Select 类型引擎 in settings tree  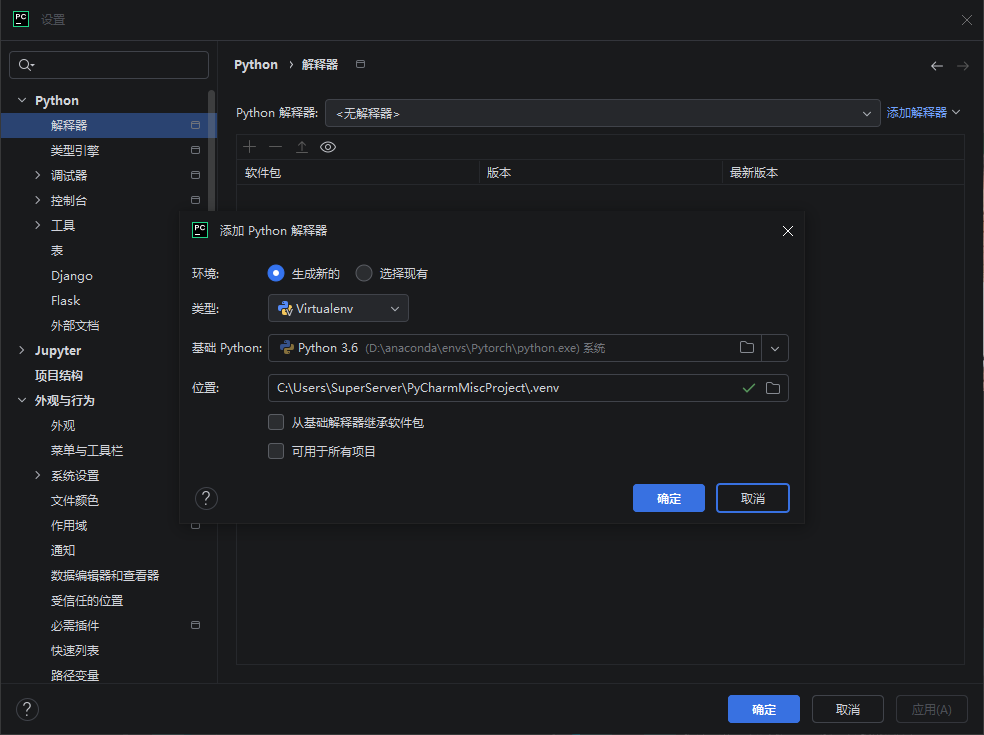[x=75, y=151]
